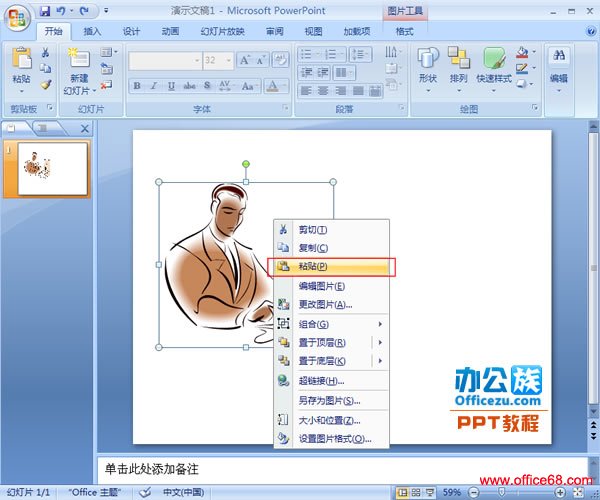The width and height of the screenshot is (600, 500).
Task: Open the Font group dialog launcher
Action: point(285,108)
